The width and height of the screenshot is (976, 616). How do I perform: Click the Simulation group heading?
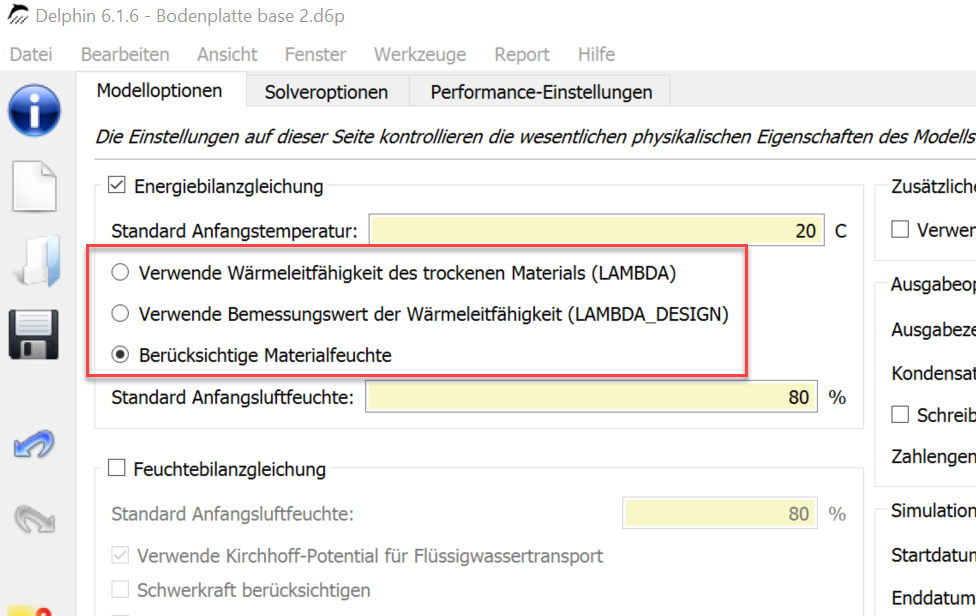[x=933, y=511]
